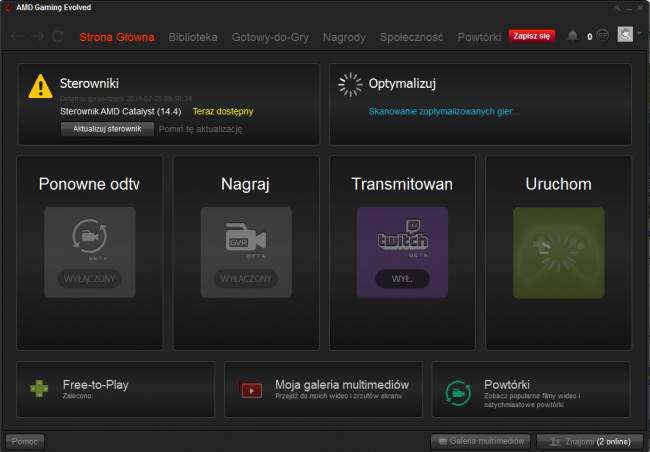
Task: Click the green Free-to-Play plus icon
Action: pos(39,388)
